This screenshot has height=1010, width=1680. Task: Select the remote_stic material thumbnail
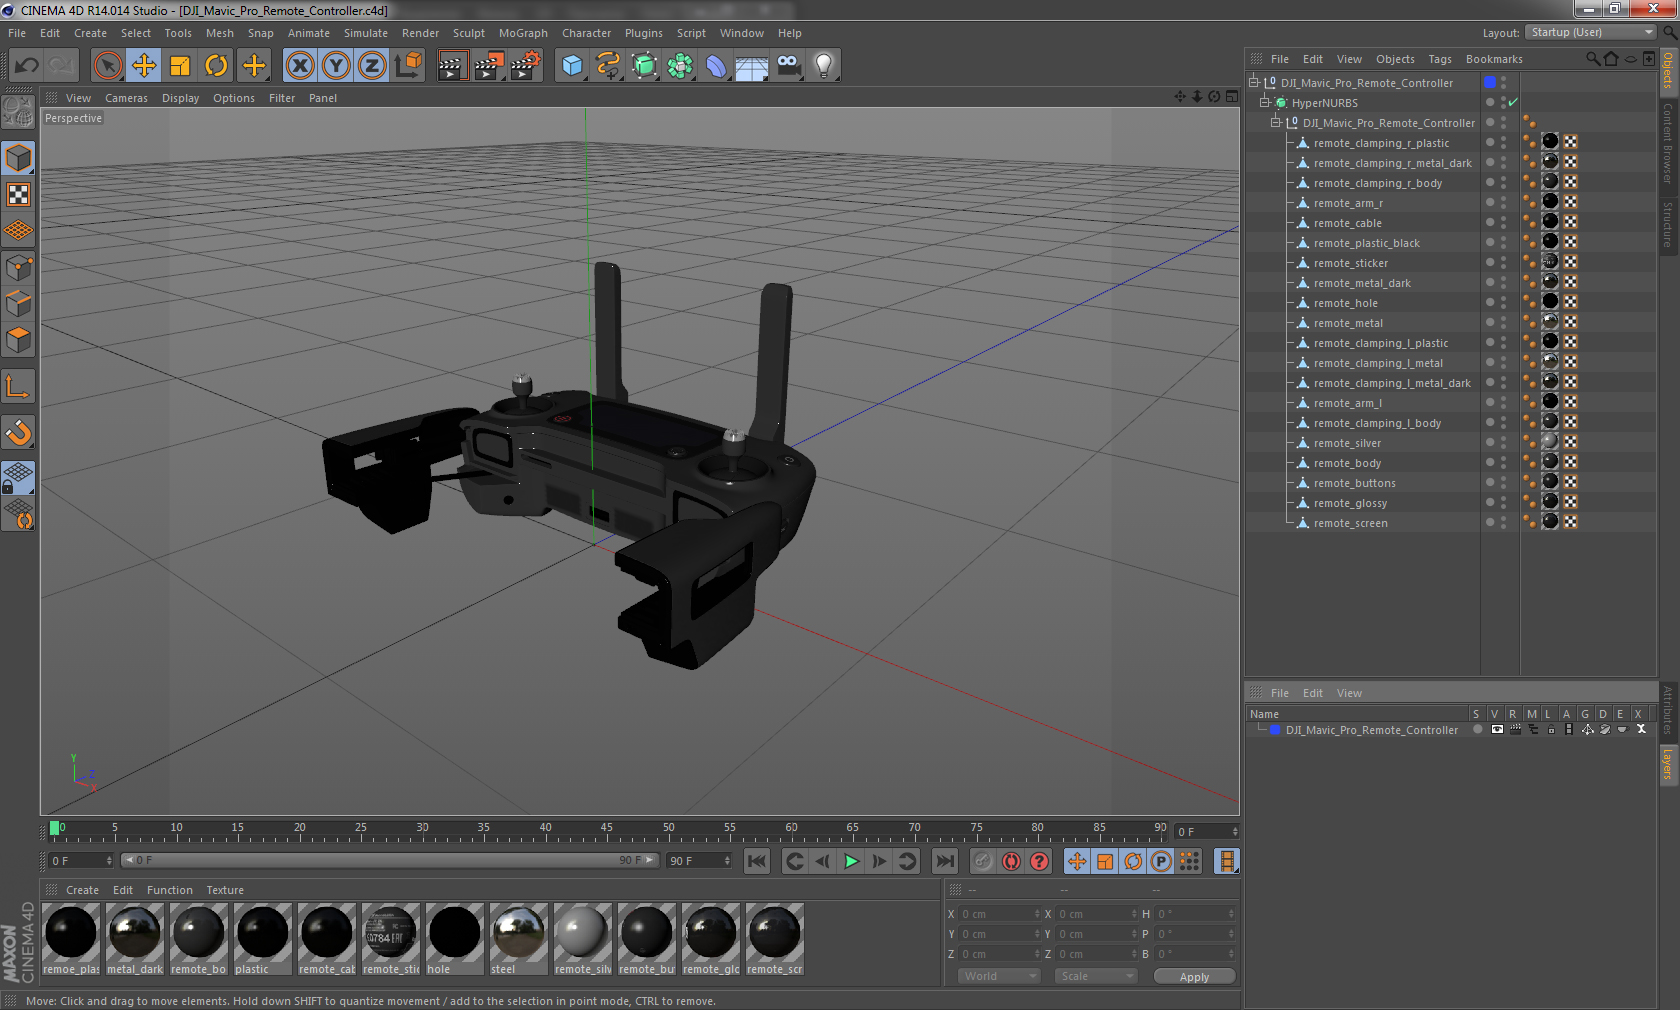[391, 939]
